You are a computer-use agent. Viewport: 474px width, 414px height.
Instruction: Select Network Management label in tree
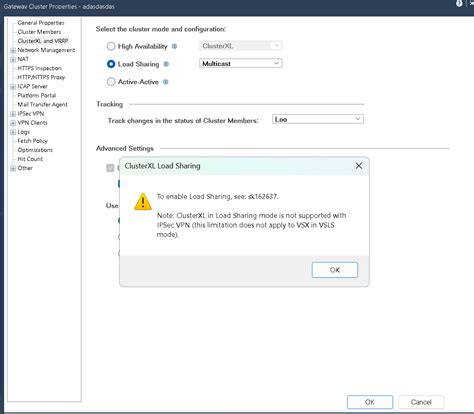[46, 50]
